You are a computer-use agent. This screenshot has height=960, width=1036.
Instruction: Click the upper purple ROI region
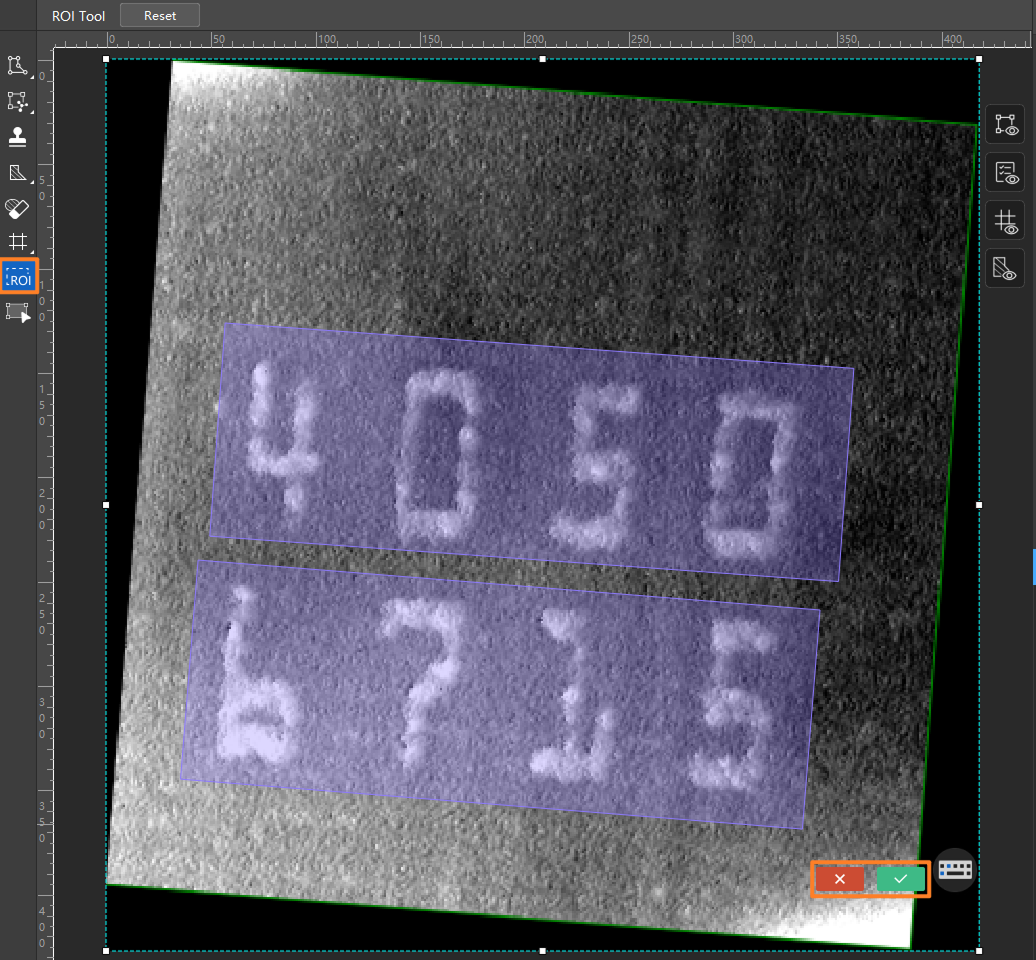point(532,453)
